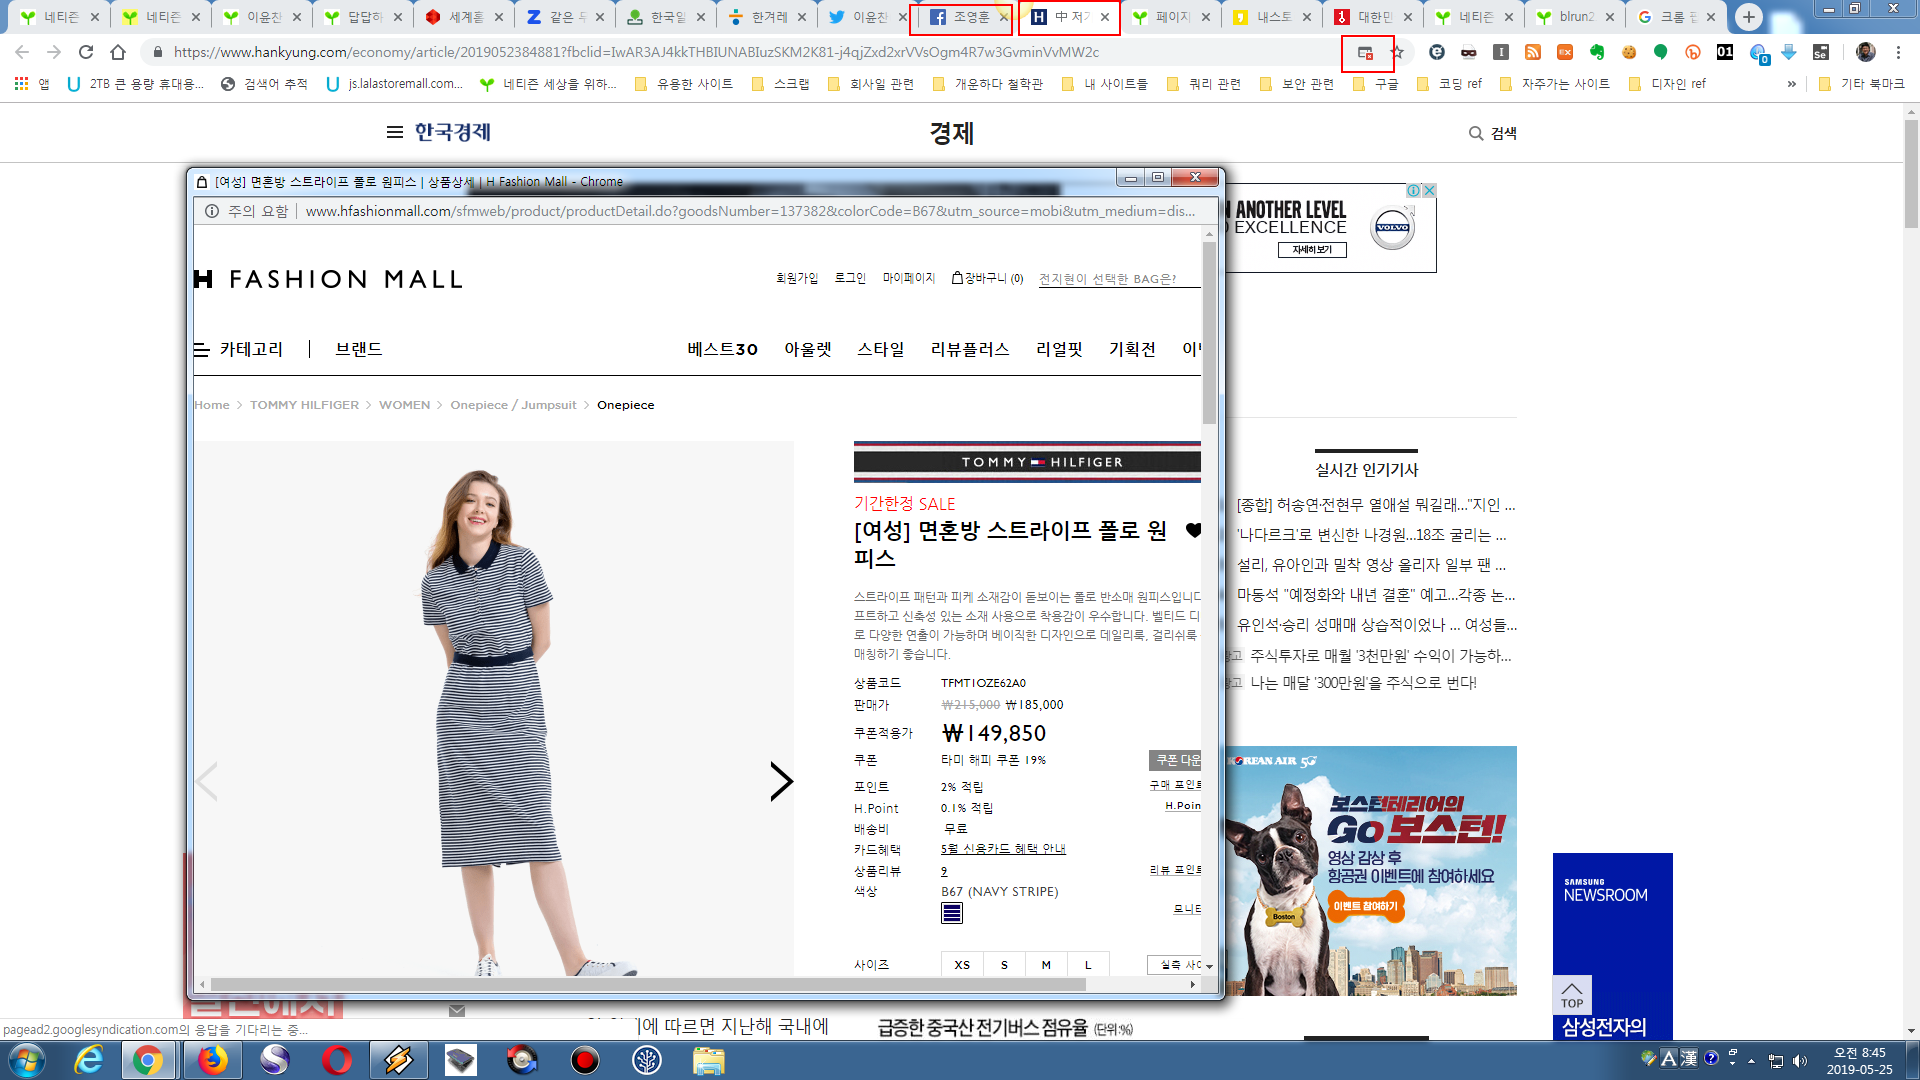Close the Volvo ad with X icon
The image size is (1920, 1080).
[x=1430, y=190]
